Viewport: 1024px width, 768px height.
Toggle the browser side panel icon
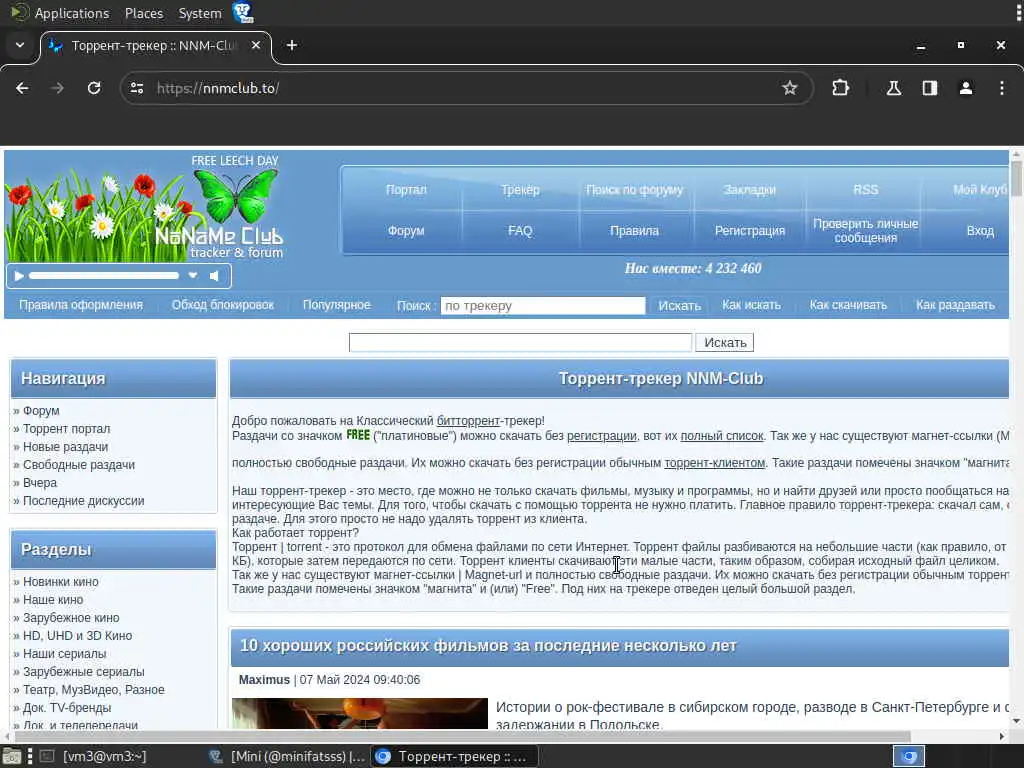coord(930,88)
